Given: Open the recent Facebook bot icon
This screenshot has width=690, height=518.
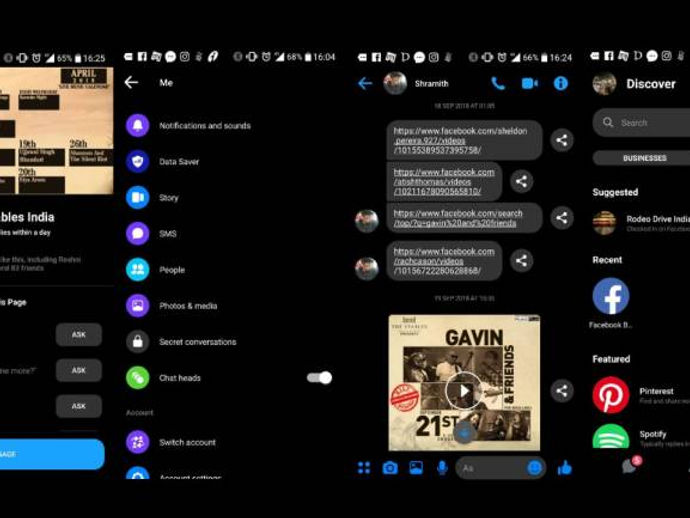Looking at the screenshot, I should tap(611, 296).
